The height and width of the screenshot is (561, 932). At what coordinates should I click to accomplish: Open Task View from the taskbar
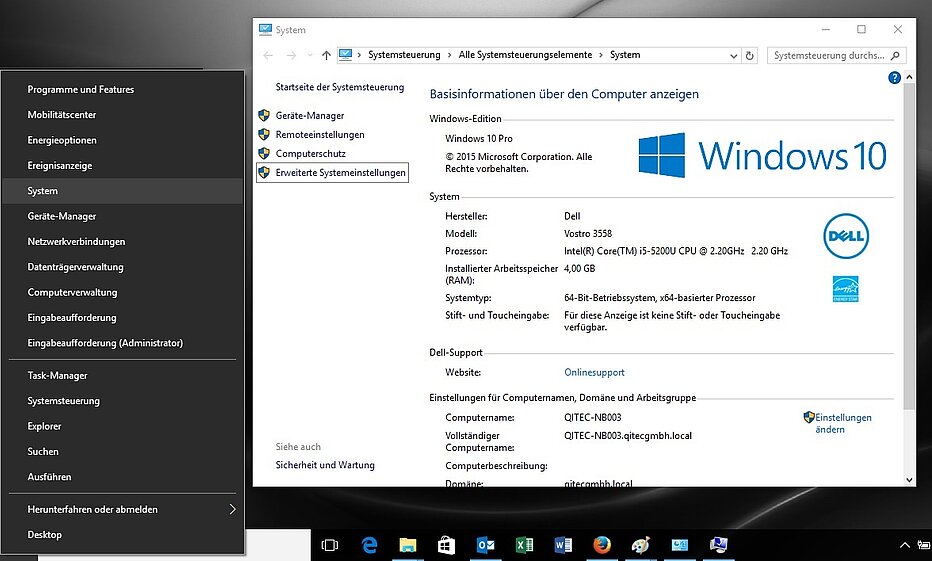pyautogui.click(x=330, y=545)
